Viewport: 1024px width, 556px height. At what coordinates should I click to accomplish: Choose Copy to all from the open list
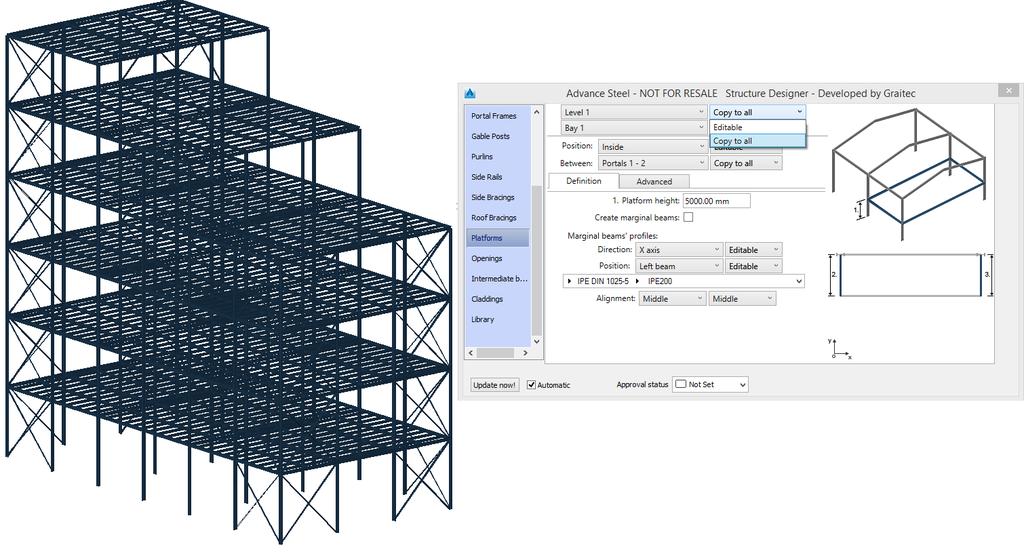click(x=758, y=140)
